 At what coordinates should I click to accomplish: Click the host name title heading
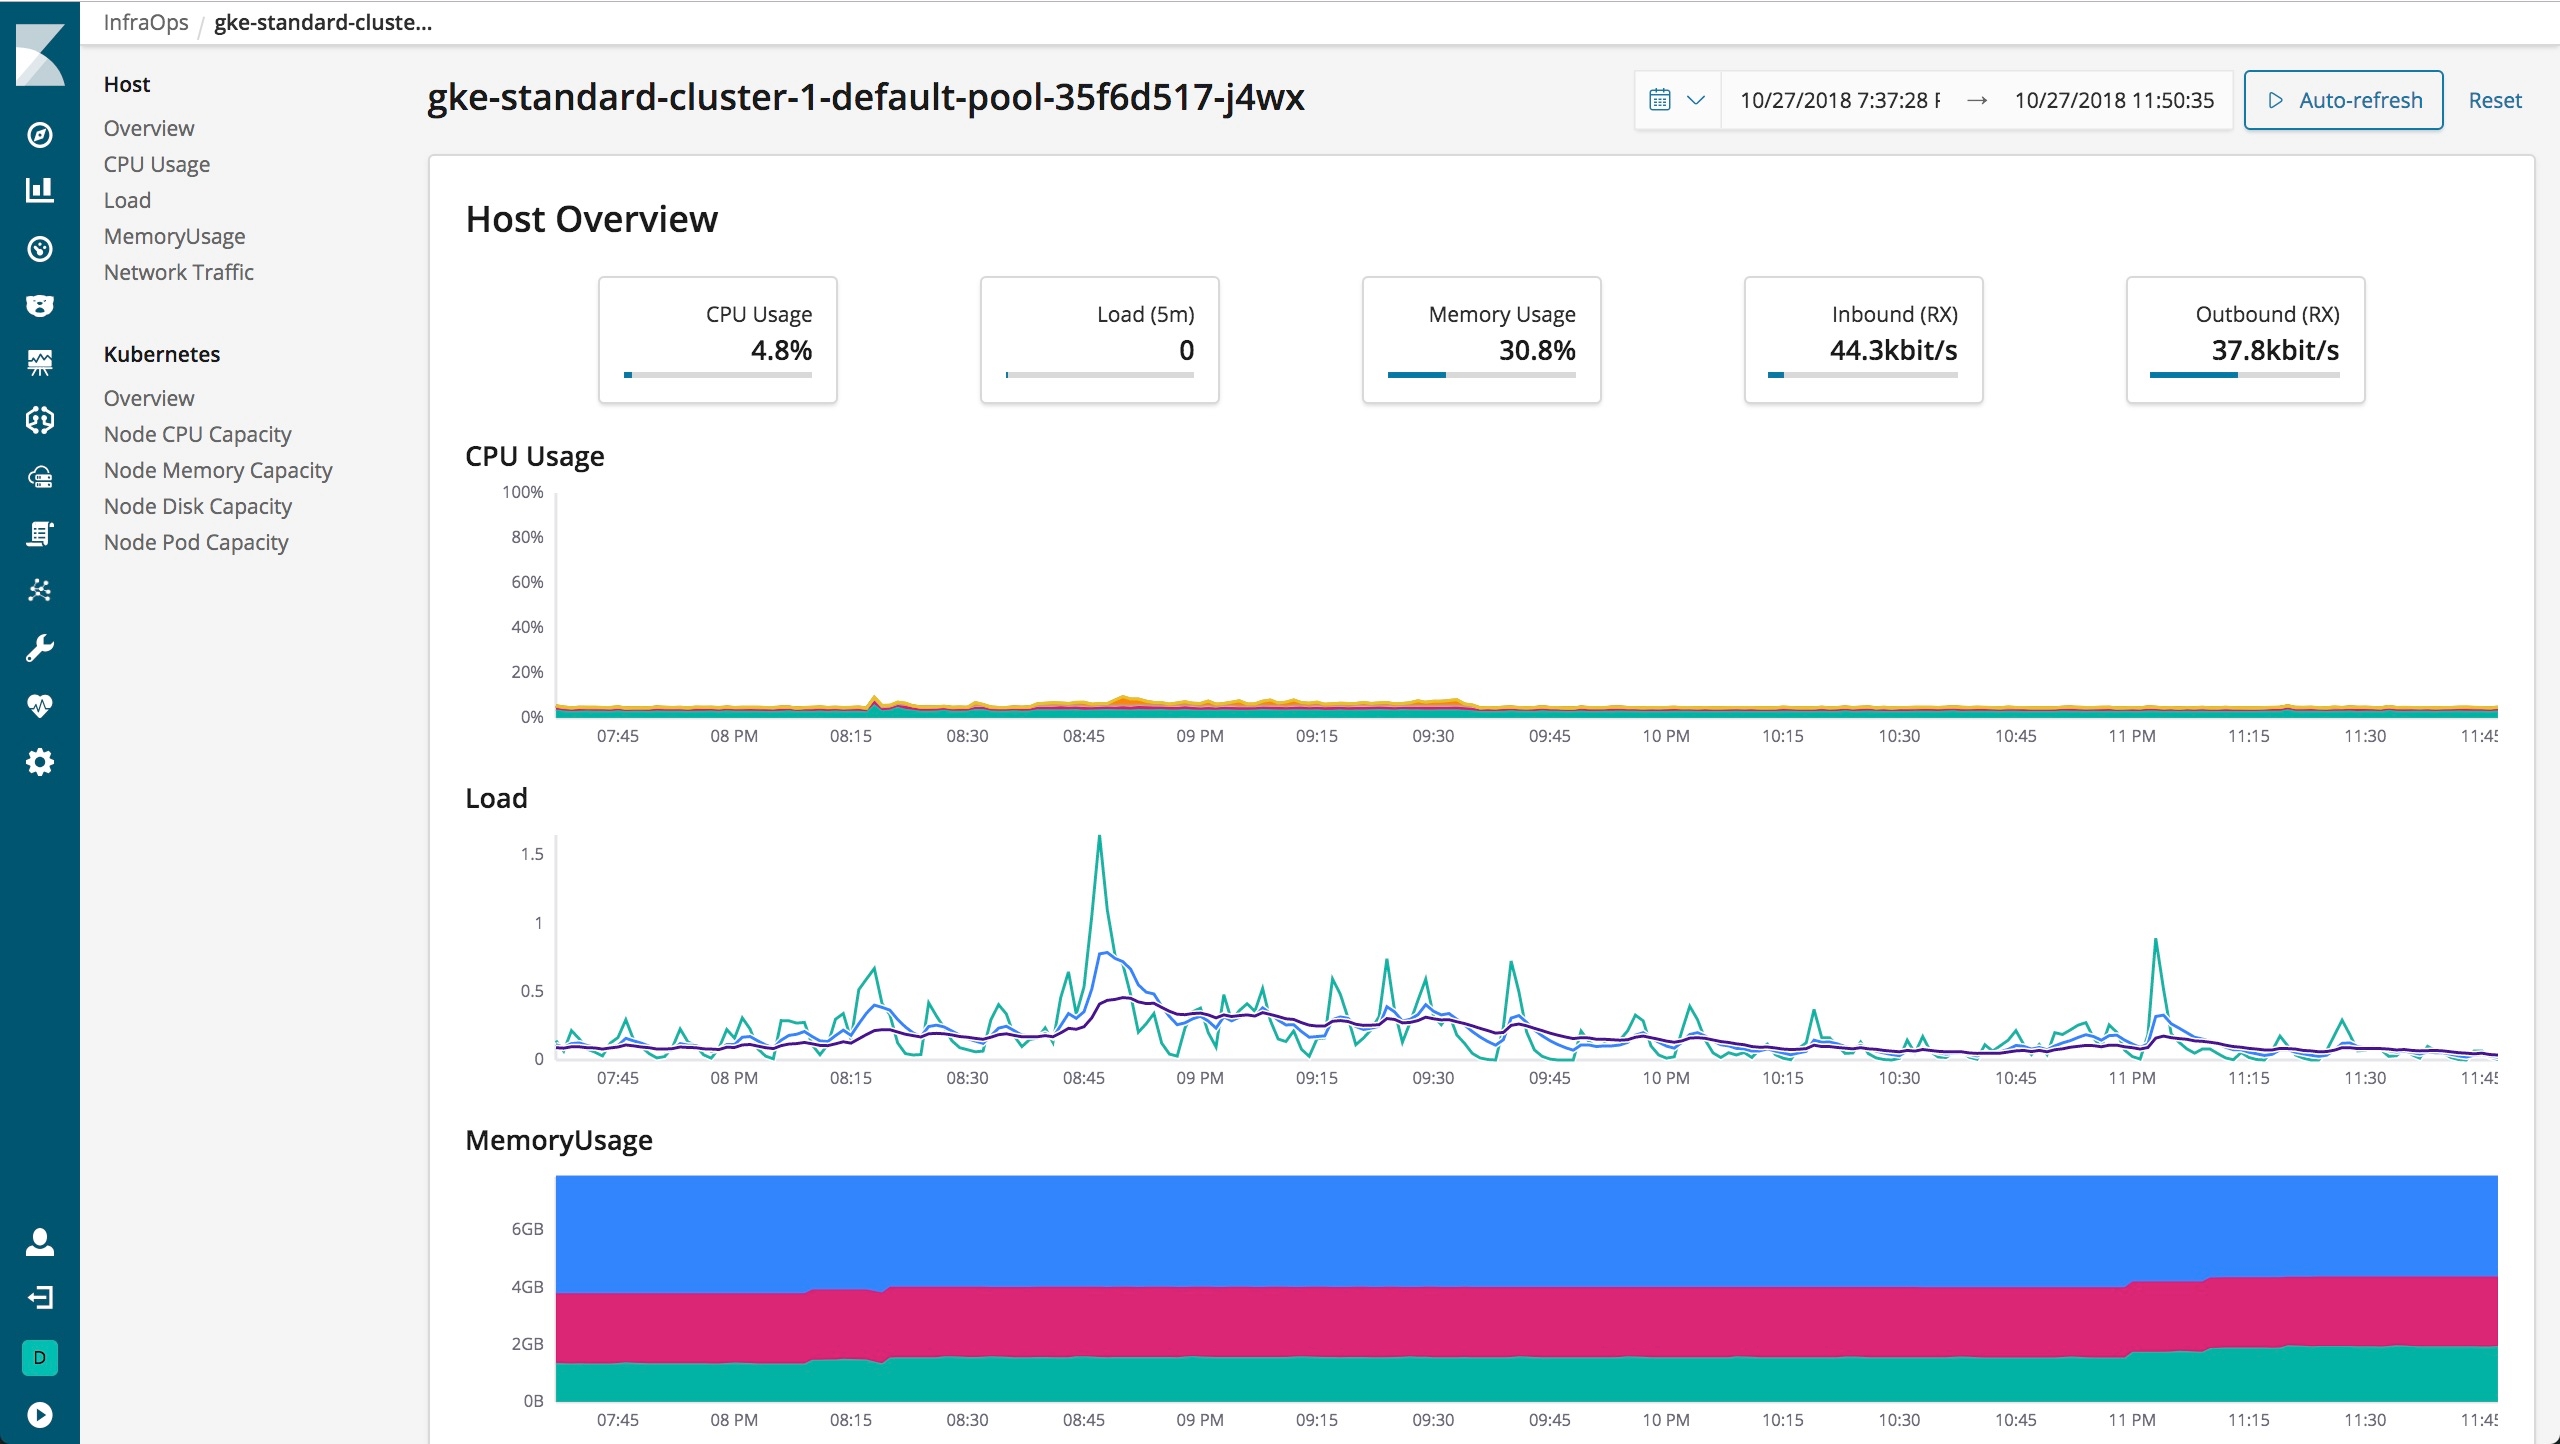(866, 97)
